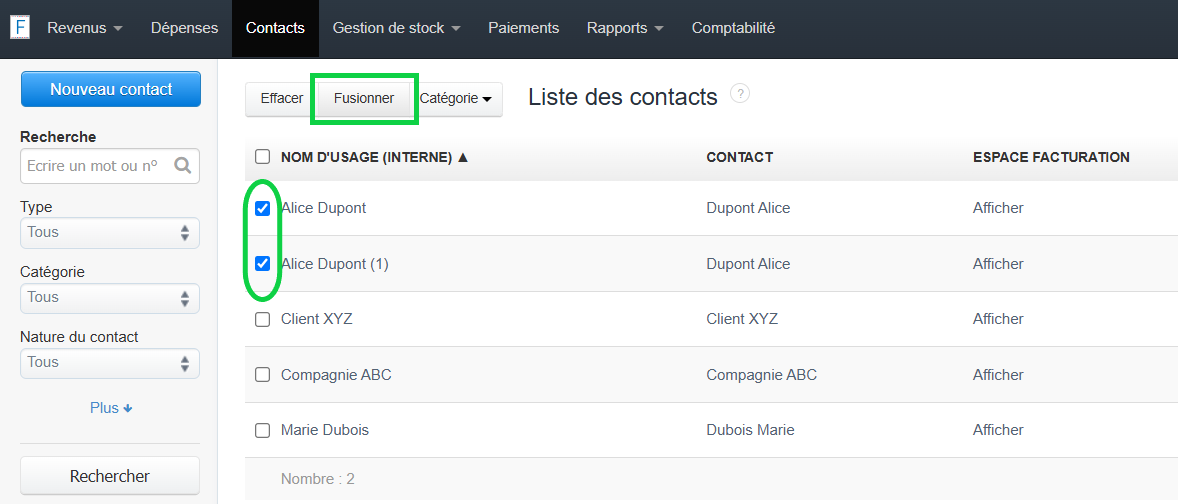Click the CONTACT column header
The image size is (1178, 504).
tap(739, 157)
